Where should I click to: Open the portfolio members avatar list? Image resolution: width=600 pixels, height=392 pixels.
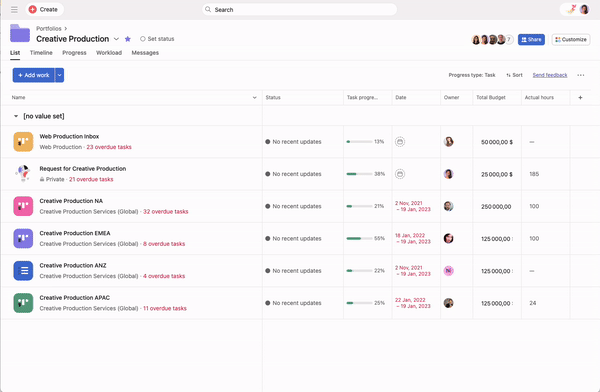tap(492, 39)
